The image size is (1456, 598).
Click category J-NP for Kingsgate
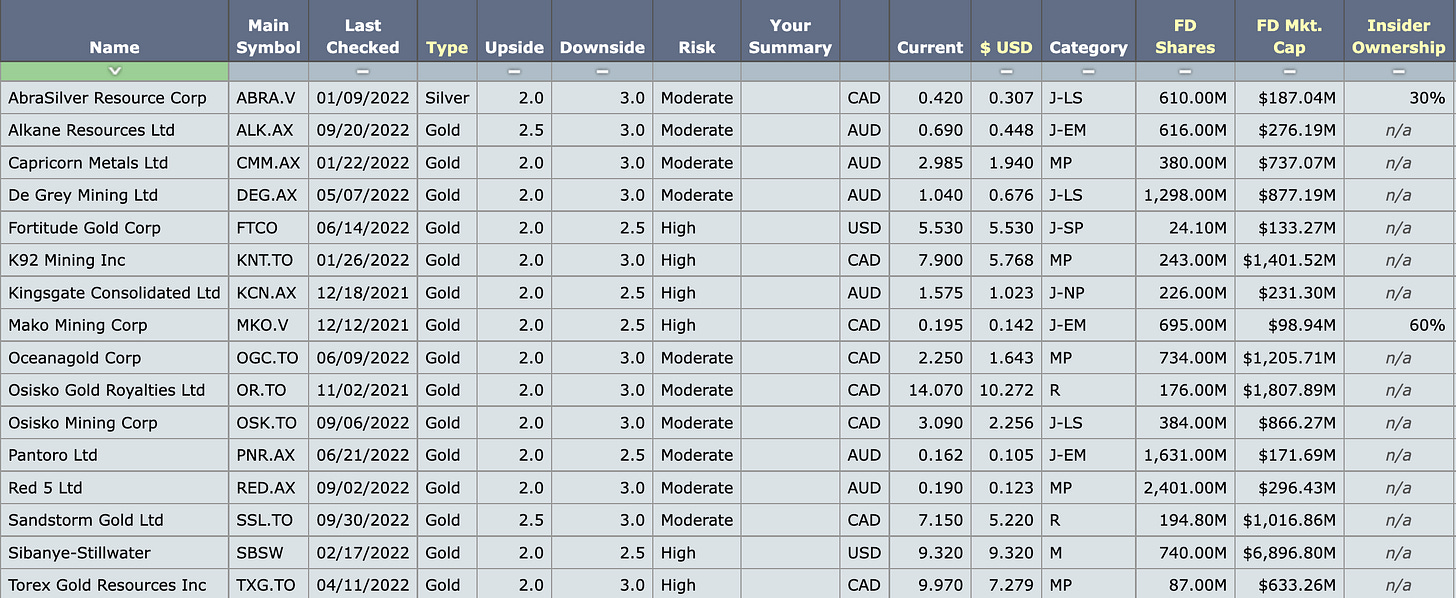coord(1068,293)
